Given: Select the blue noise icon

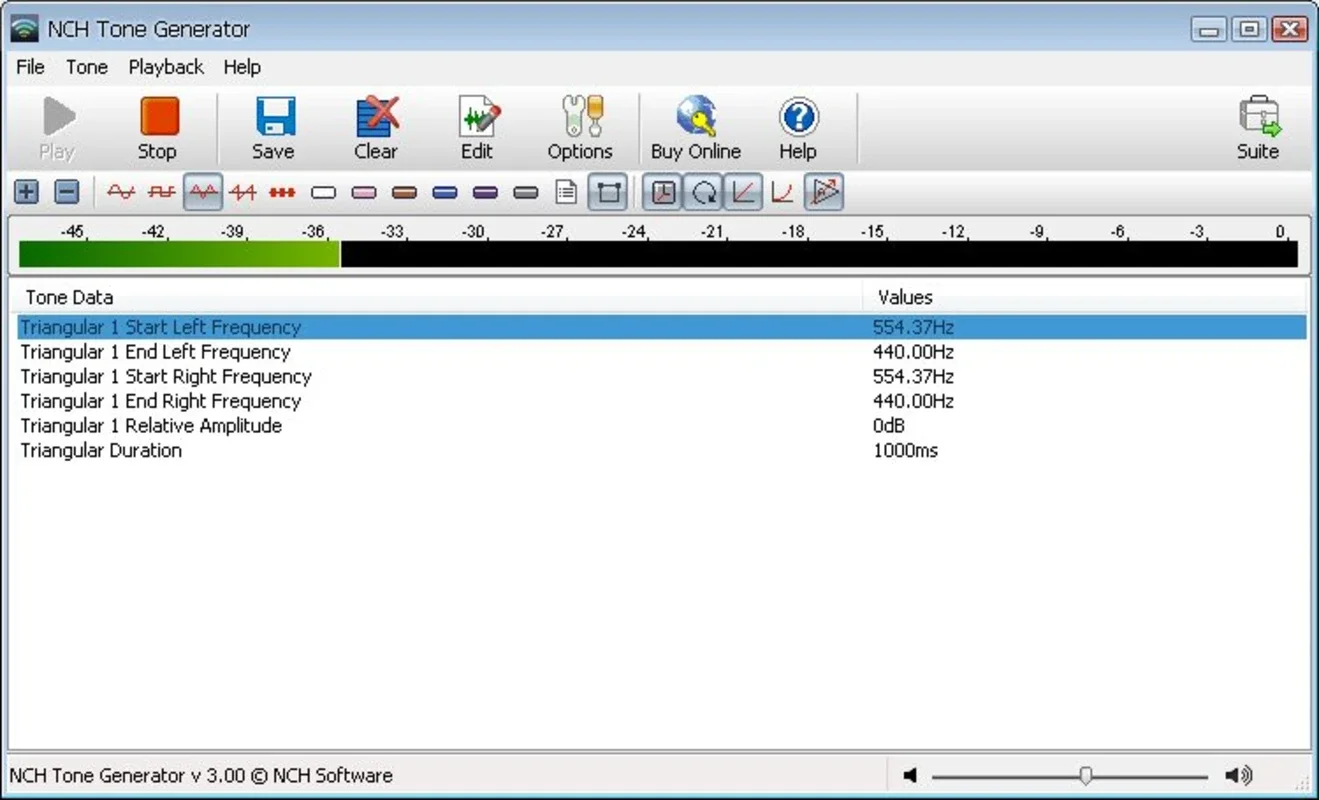Looking at the screenshot, I should tap(445, 192).
